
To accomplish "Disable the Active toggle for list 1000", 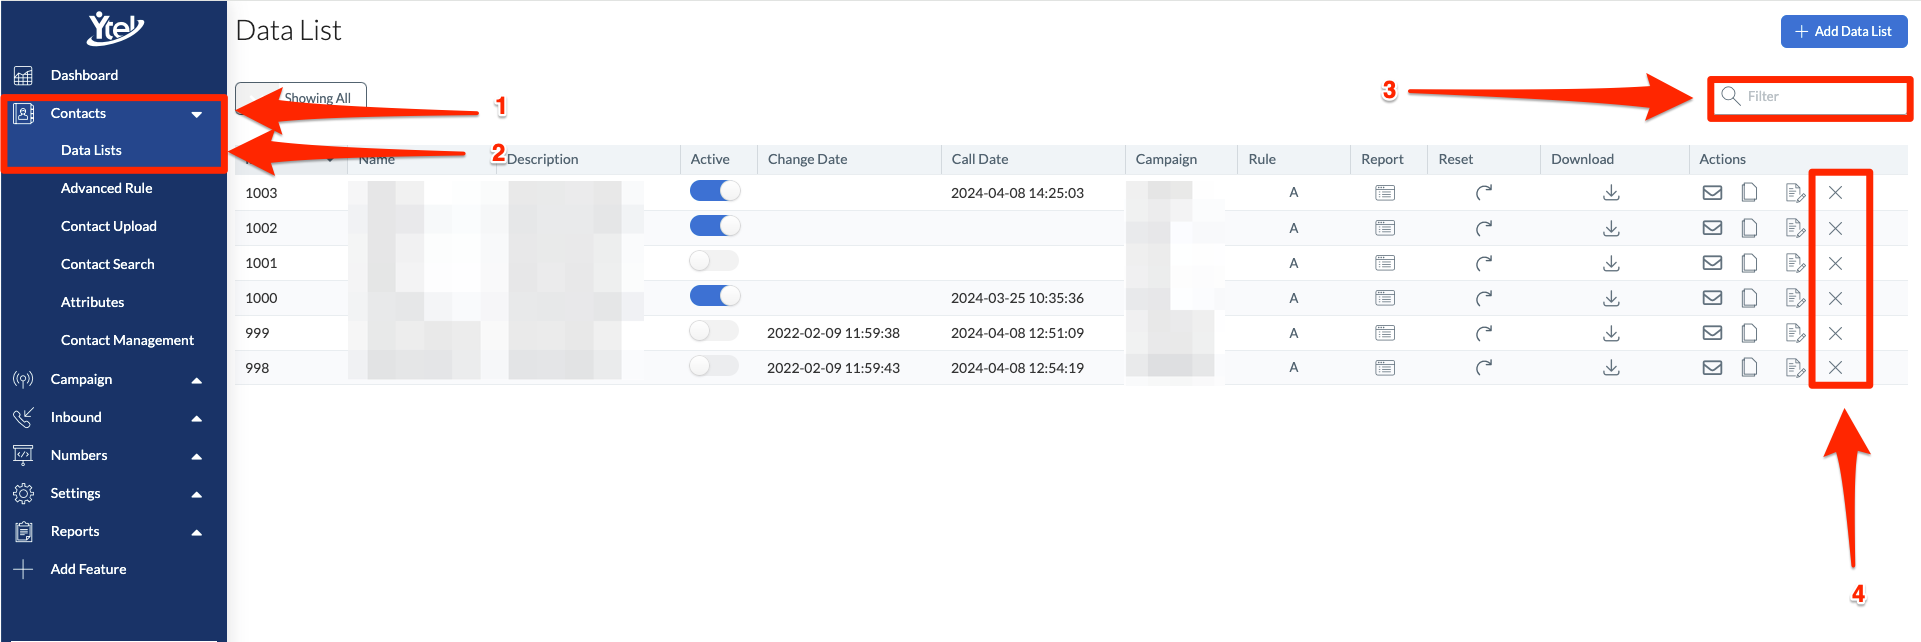I will (715, 296).
